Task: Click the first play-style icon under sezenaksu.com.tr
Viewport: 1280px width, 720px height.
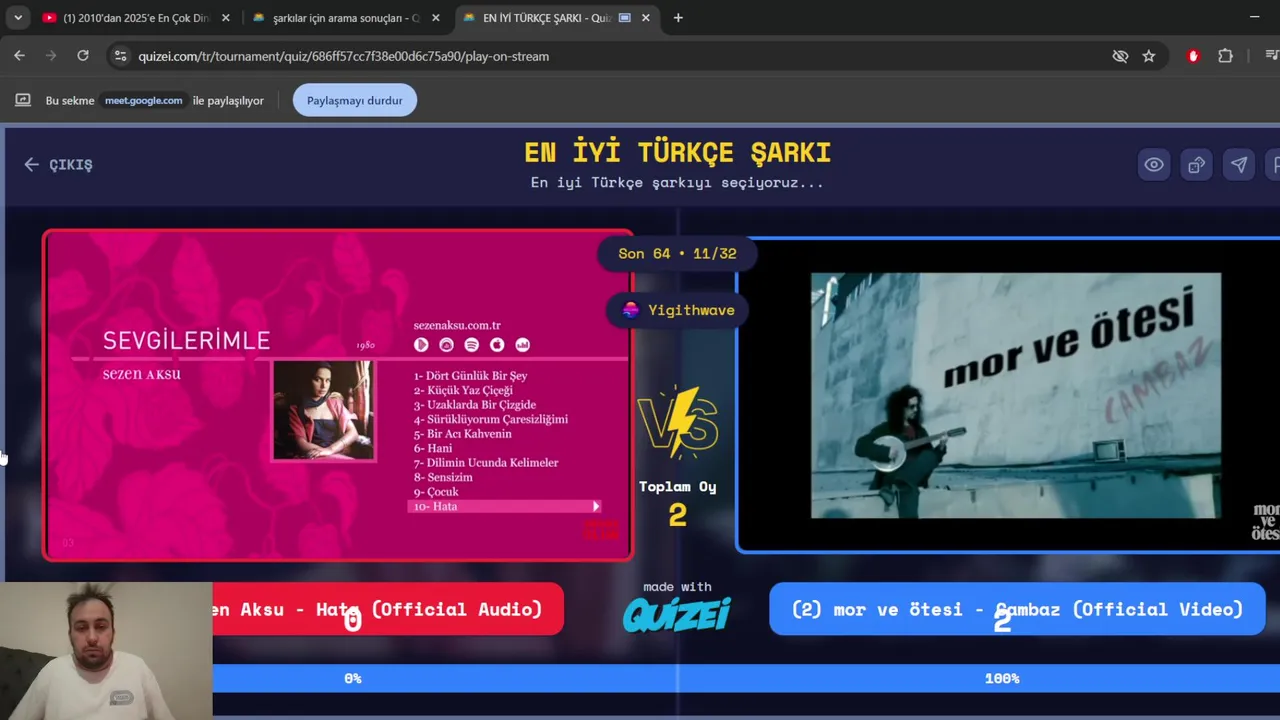Action: 421,344
